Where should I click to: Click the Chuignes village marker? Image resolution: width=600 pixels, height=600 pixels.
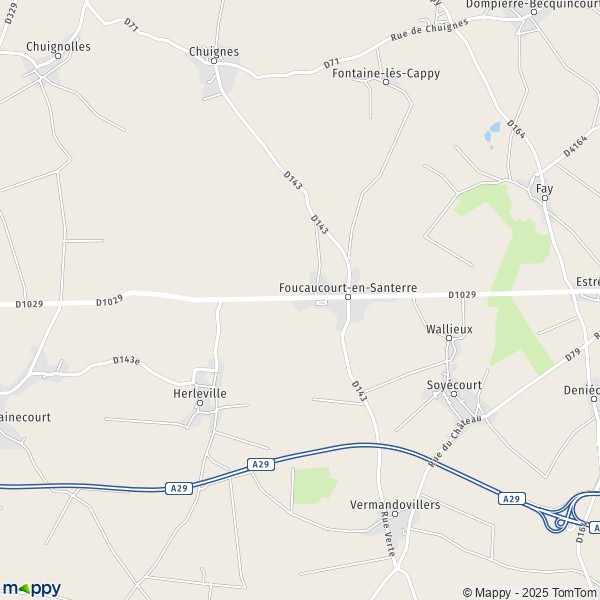(214, 61)
